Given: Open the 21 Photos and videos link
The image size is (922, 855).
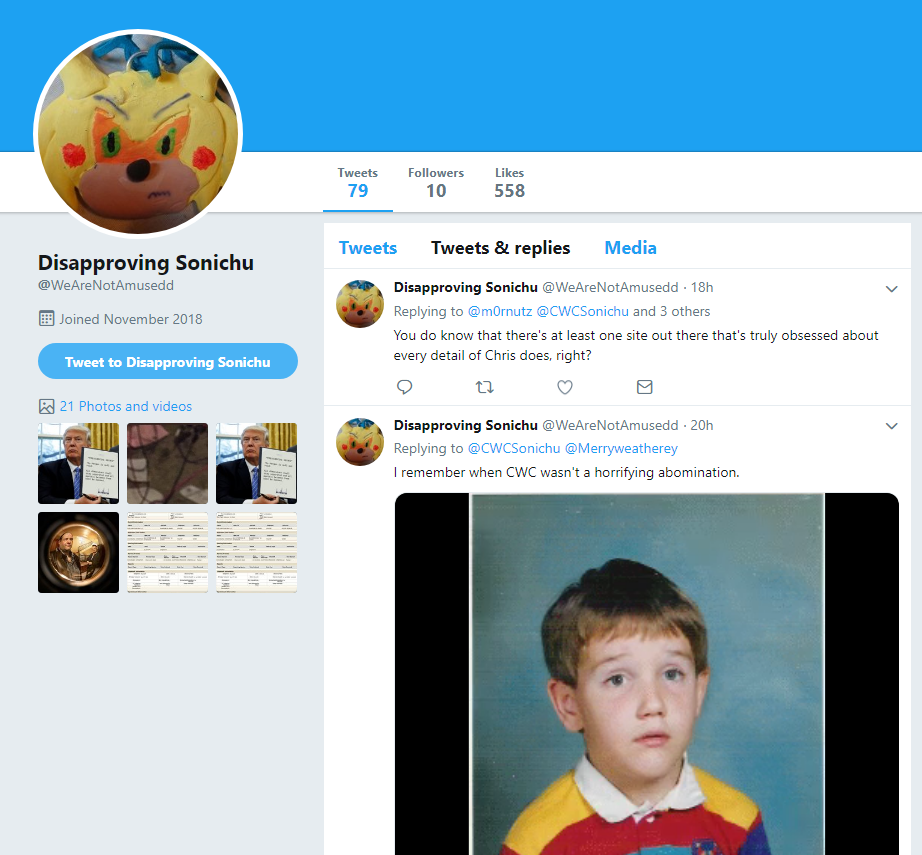Looking at the screenshot, I should (126, 406).
